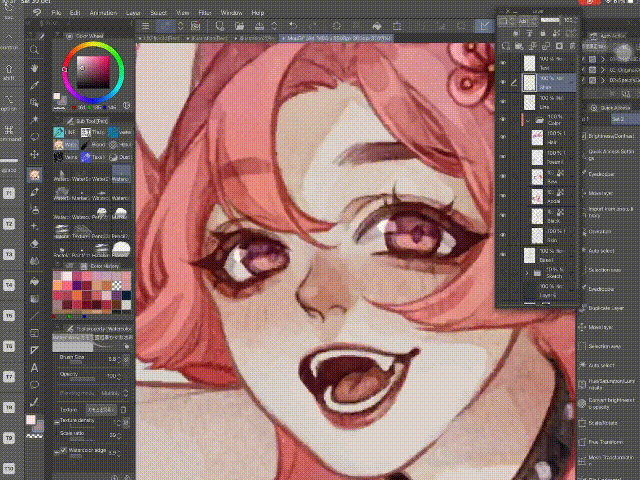Pick a color in the color wheel square
640x480 pixels.
[93, 72]
